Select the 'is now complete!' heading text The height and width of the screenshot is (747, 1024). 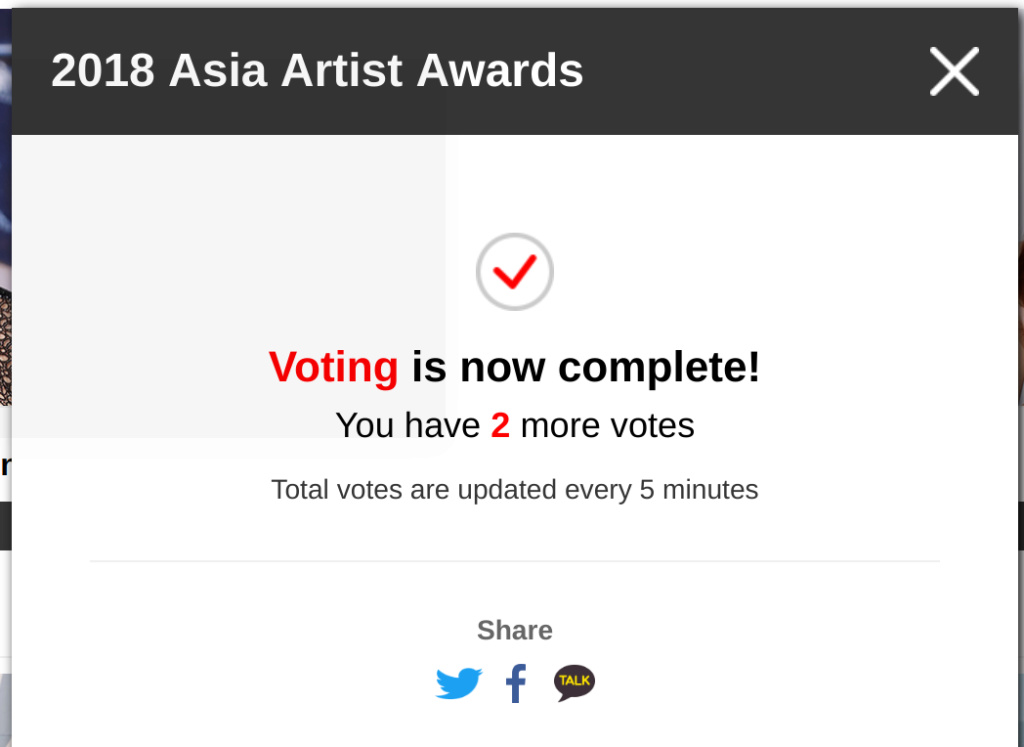(x=586, y=367)
